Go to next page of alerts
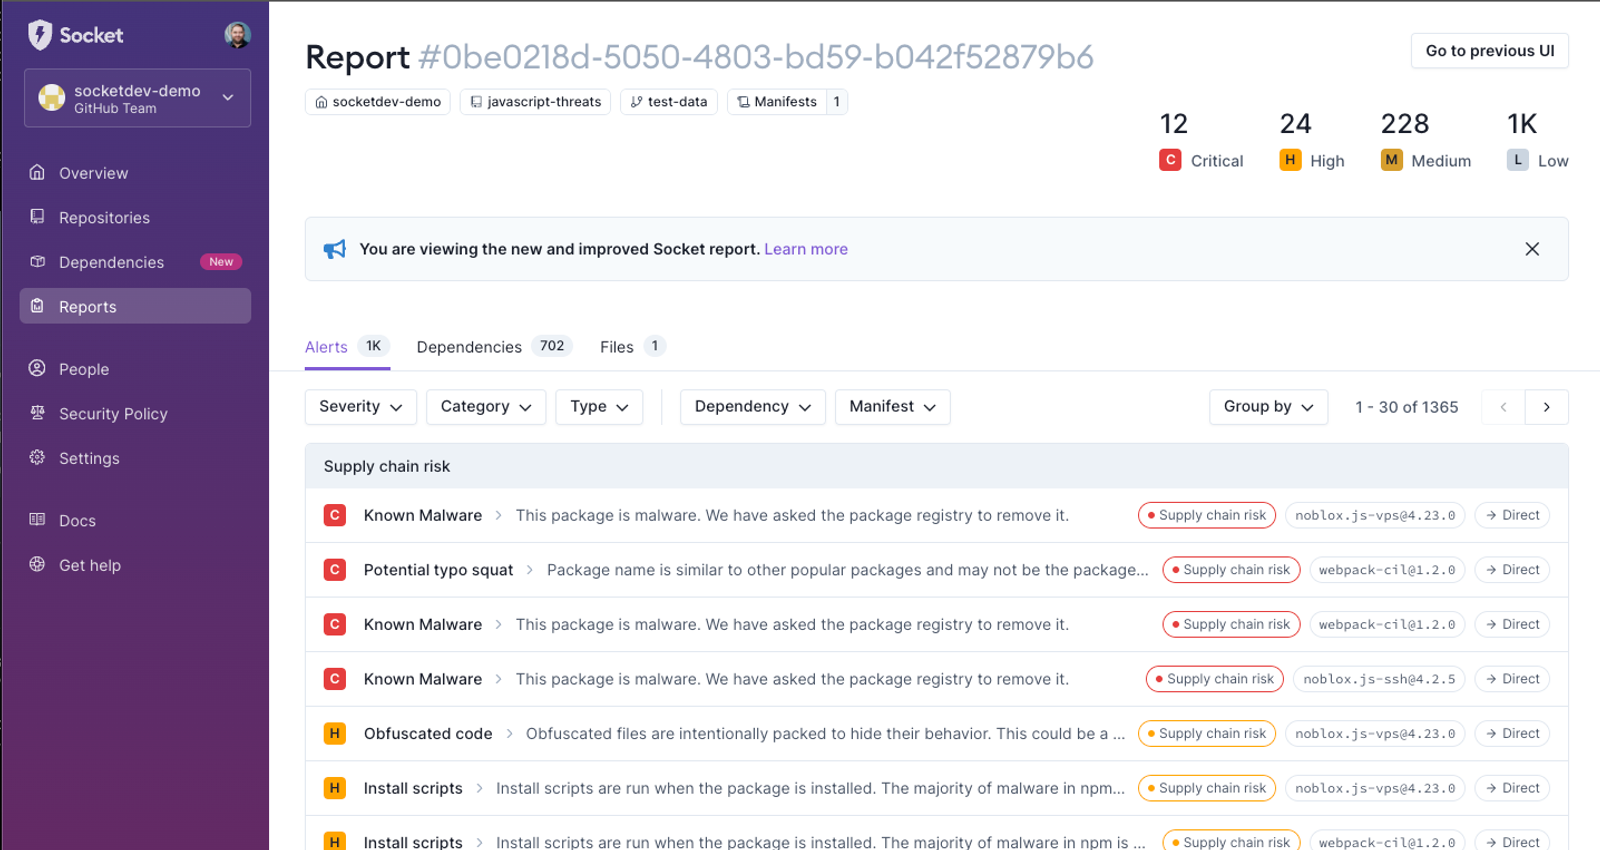This screenshot has height=850, width=1600. click(x=1547, y=407)
